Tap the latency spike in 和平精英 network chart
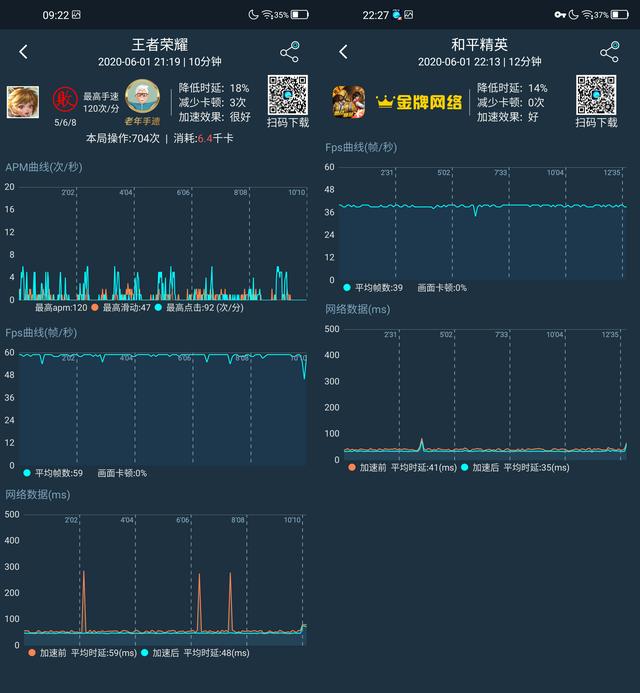This screenshot has height=693, width=640. pyautogui.click(x=422, y=445)
